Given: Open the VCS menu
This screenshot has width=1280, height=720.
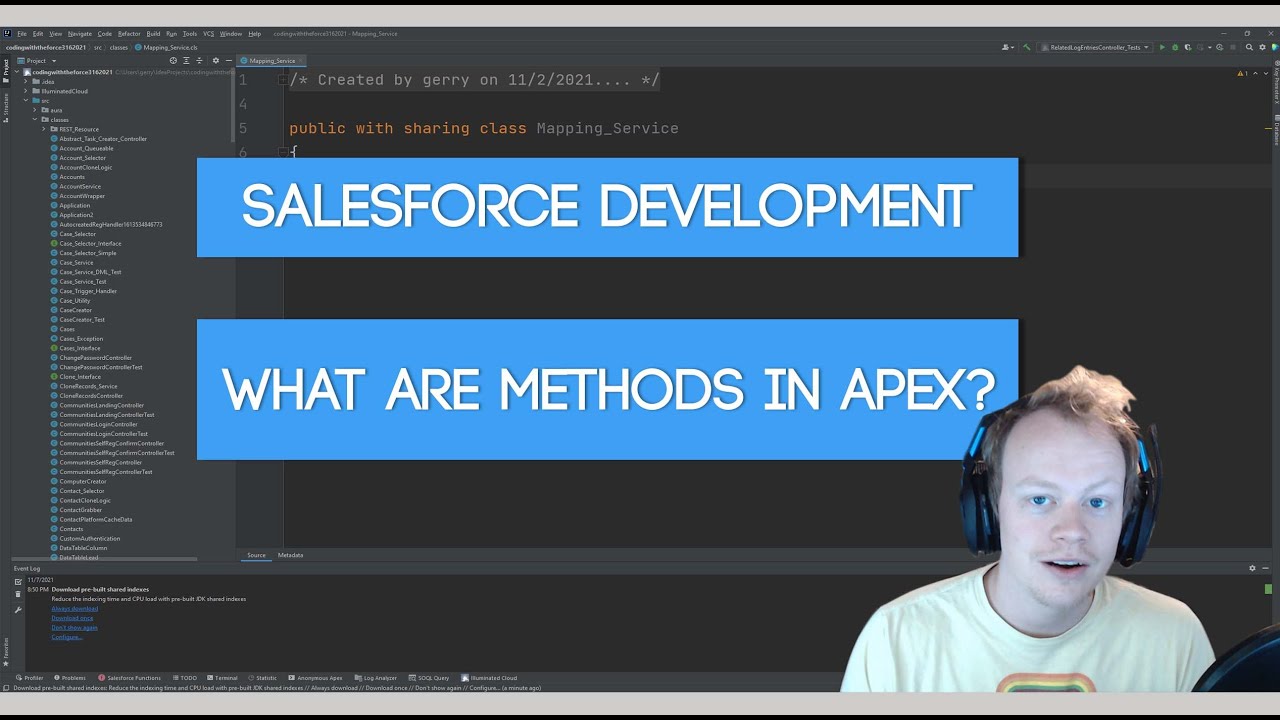Looking at the screenshot, I should click(209, 34).
